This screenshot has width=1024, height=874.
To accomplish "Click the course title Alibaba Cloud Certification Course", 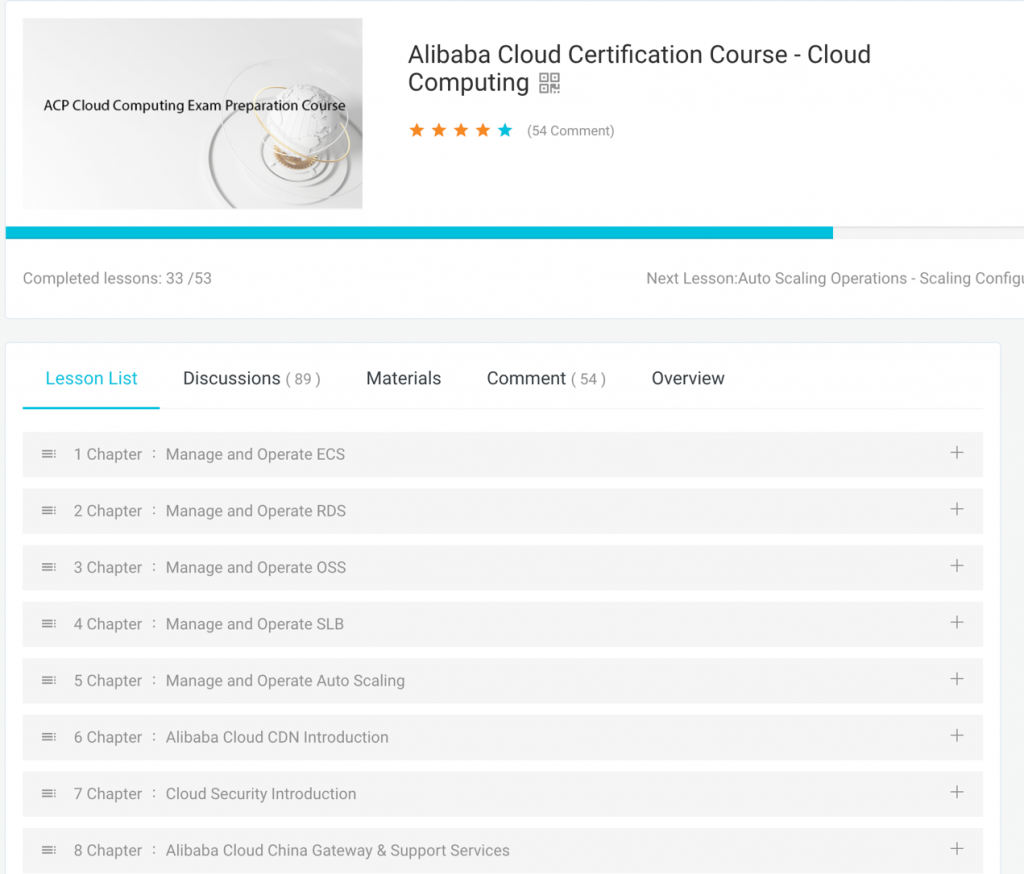I will pos(639,69).
